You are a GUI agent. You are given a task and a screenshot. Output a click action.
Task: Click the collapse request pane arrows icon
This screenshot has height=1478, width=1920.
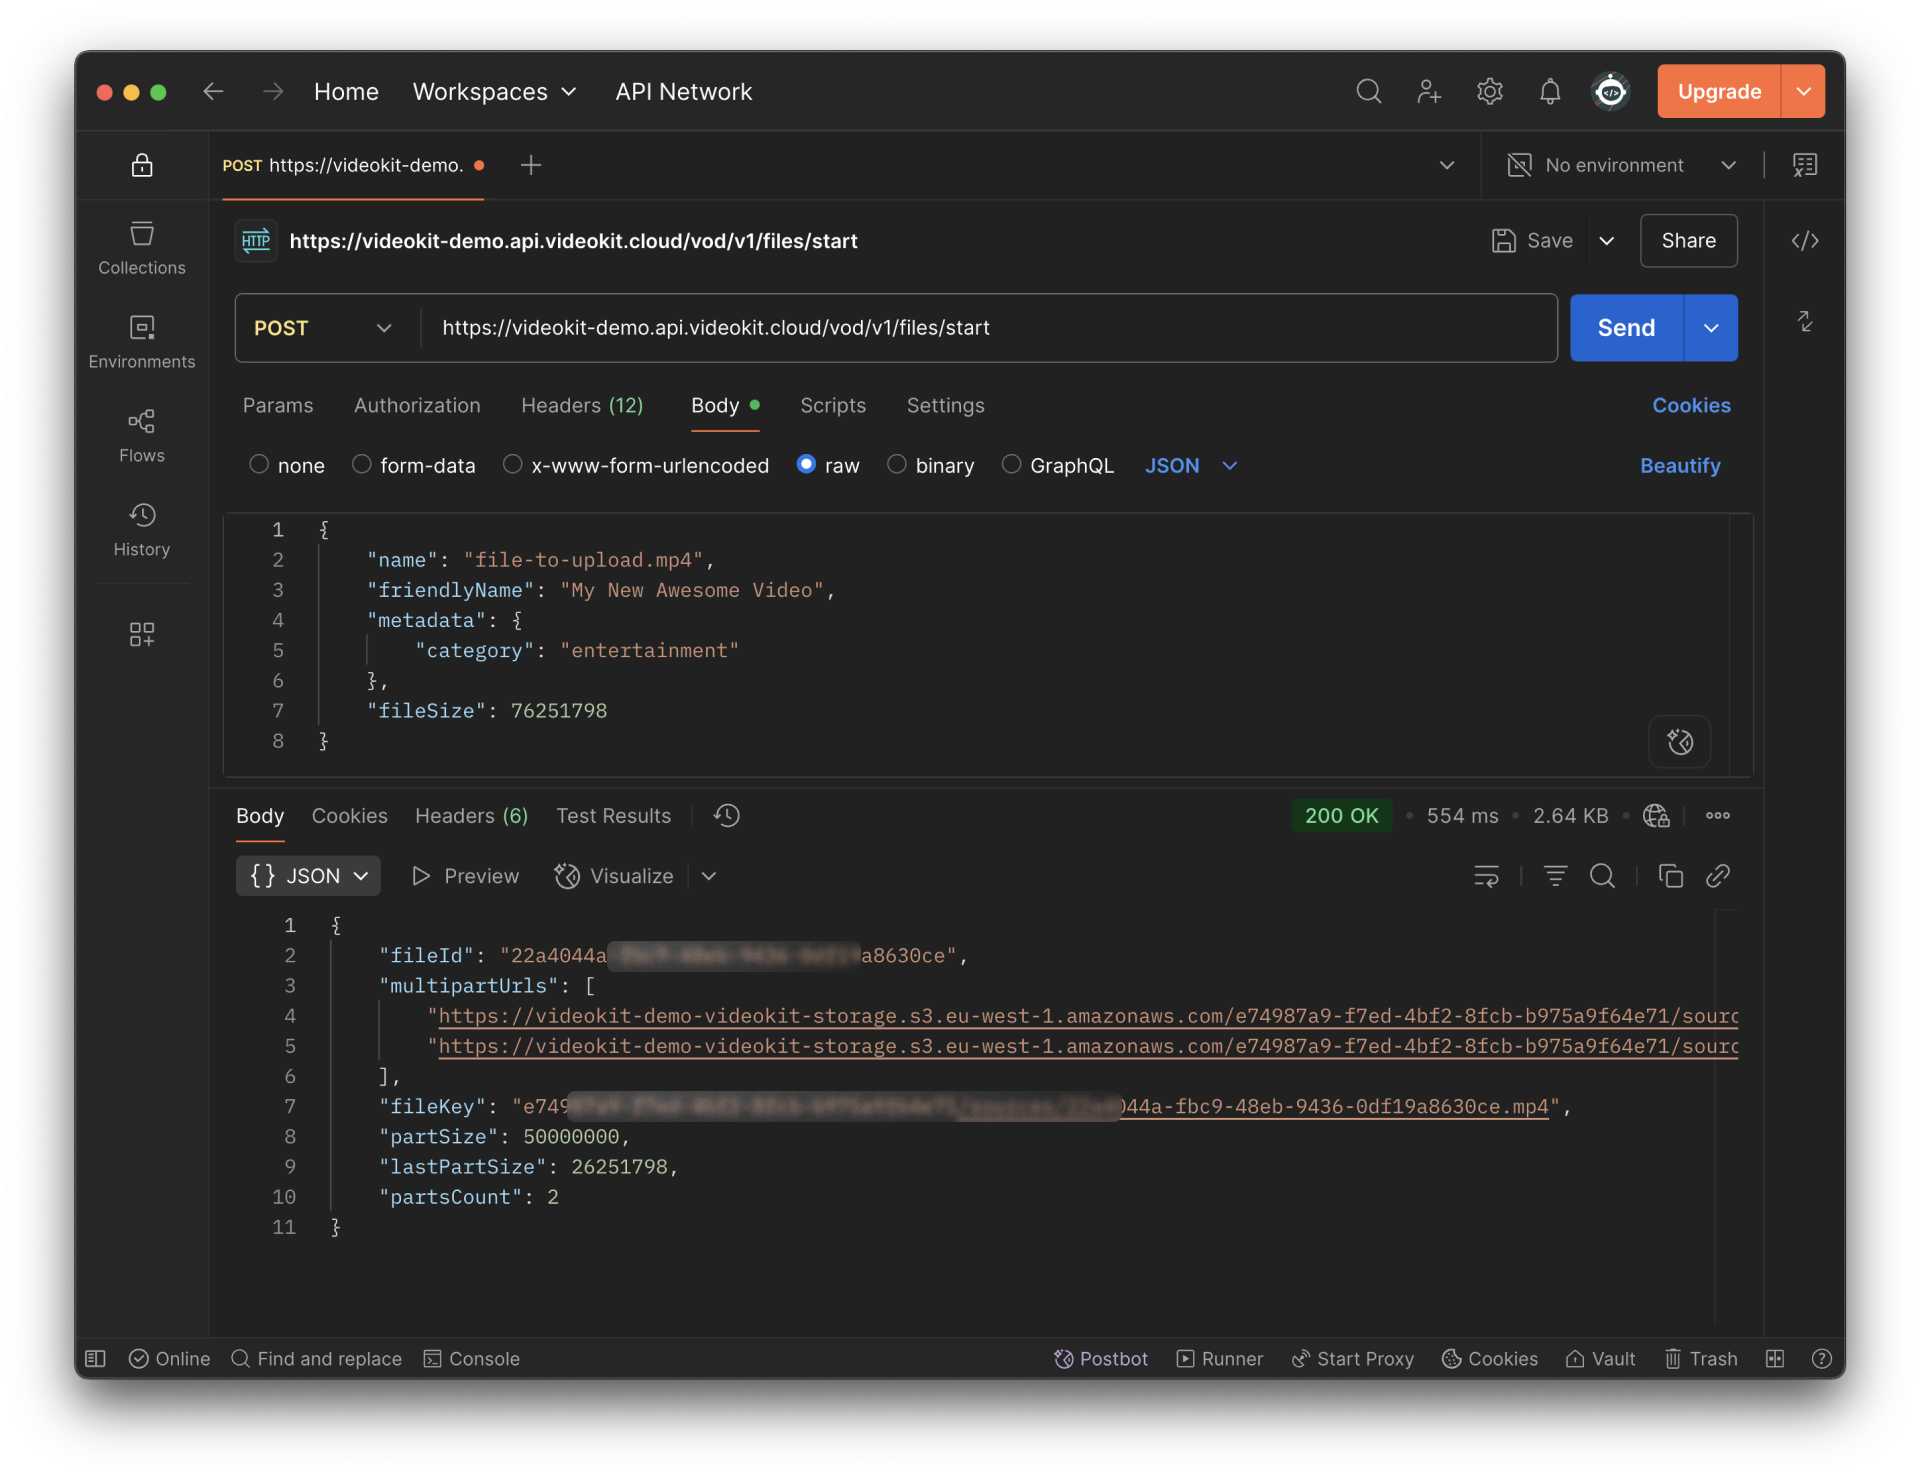(x=1805, y=321)
